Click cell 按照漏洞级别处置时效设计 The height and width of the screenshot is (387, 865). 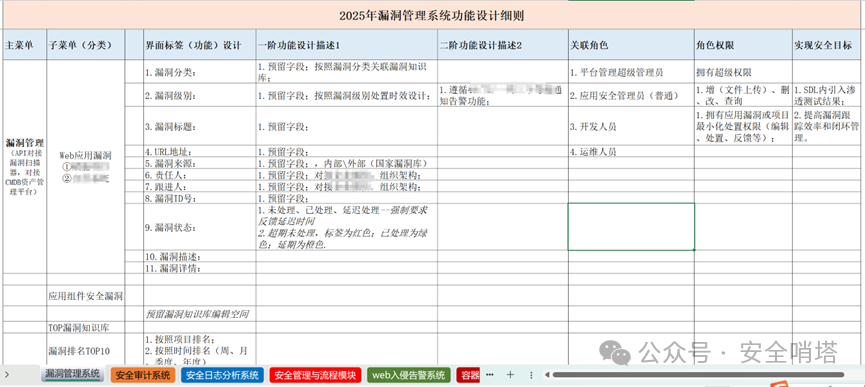[347, 95]
